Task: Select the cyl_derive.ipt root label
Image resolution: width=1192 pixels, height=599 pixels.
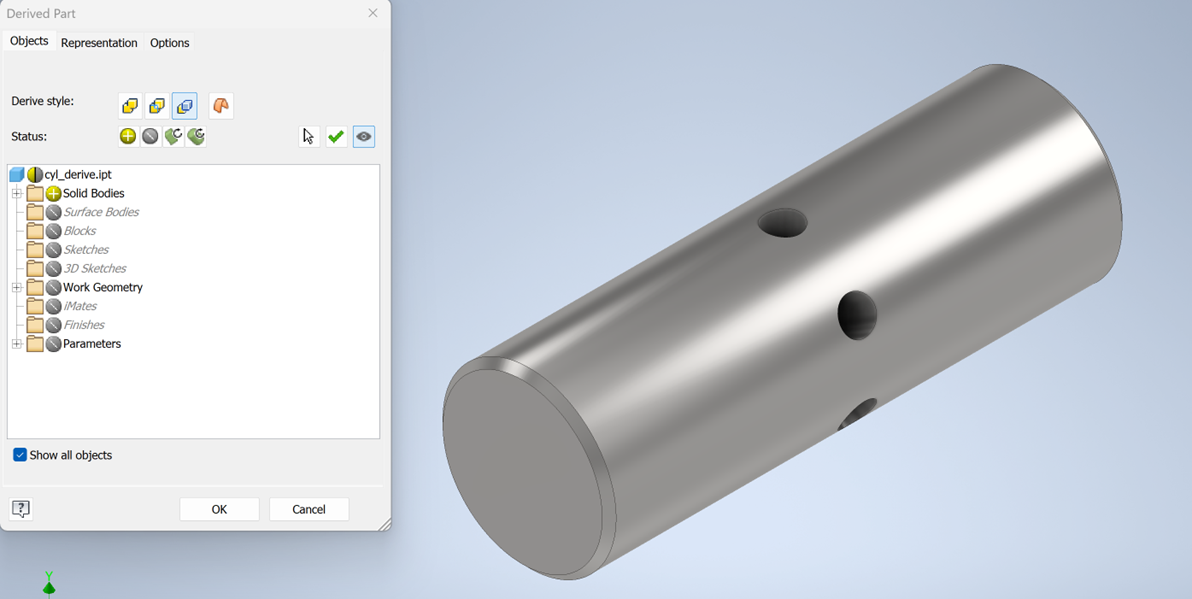Action: coord(78,175)
